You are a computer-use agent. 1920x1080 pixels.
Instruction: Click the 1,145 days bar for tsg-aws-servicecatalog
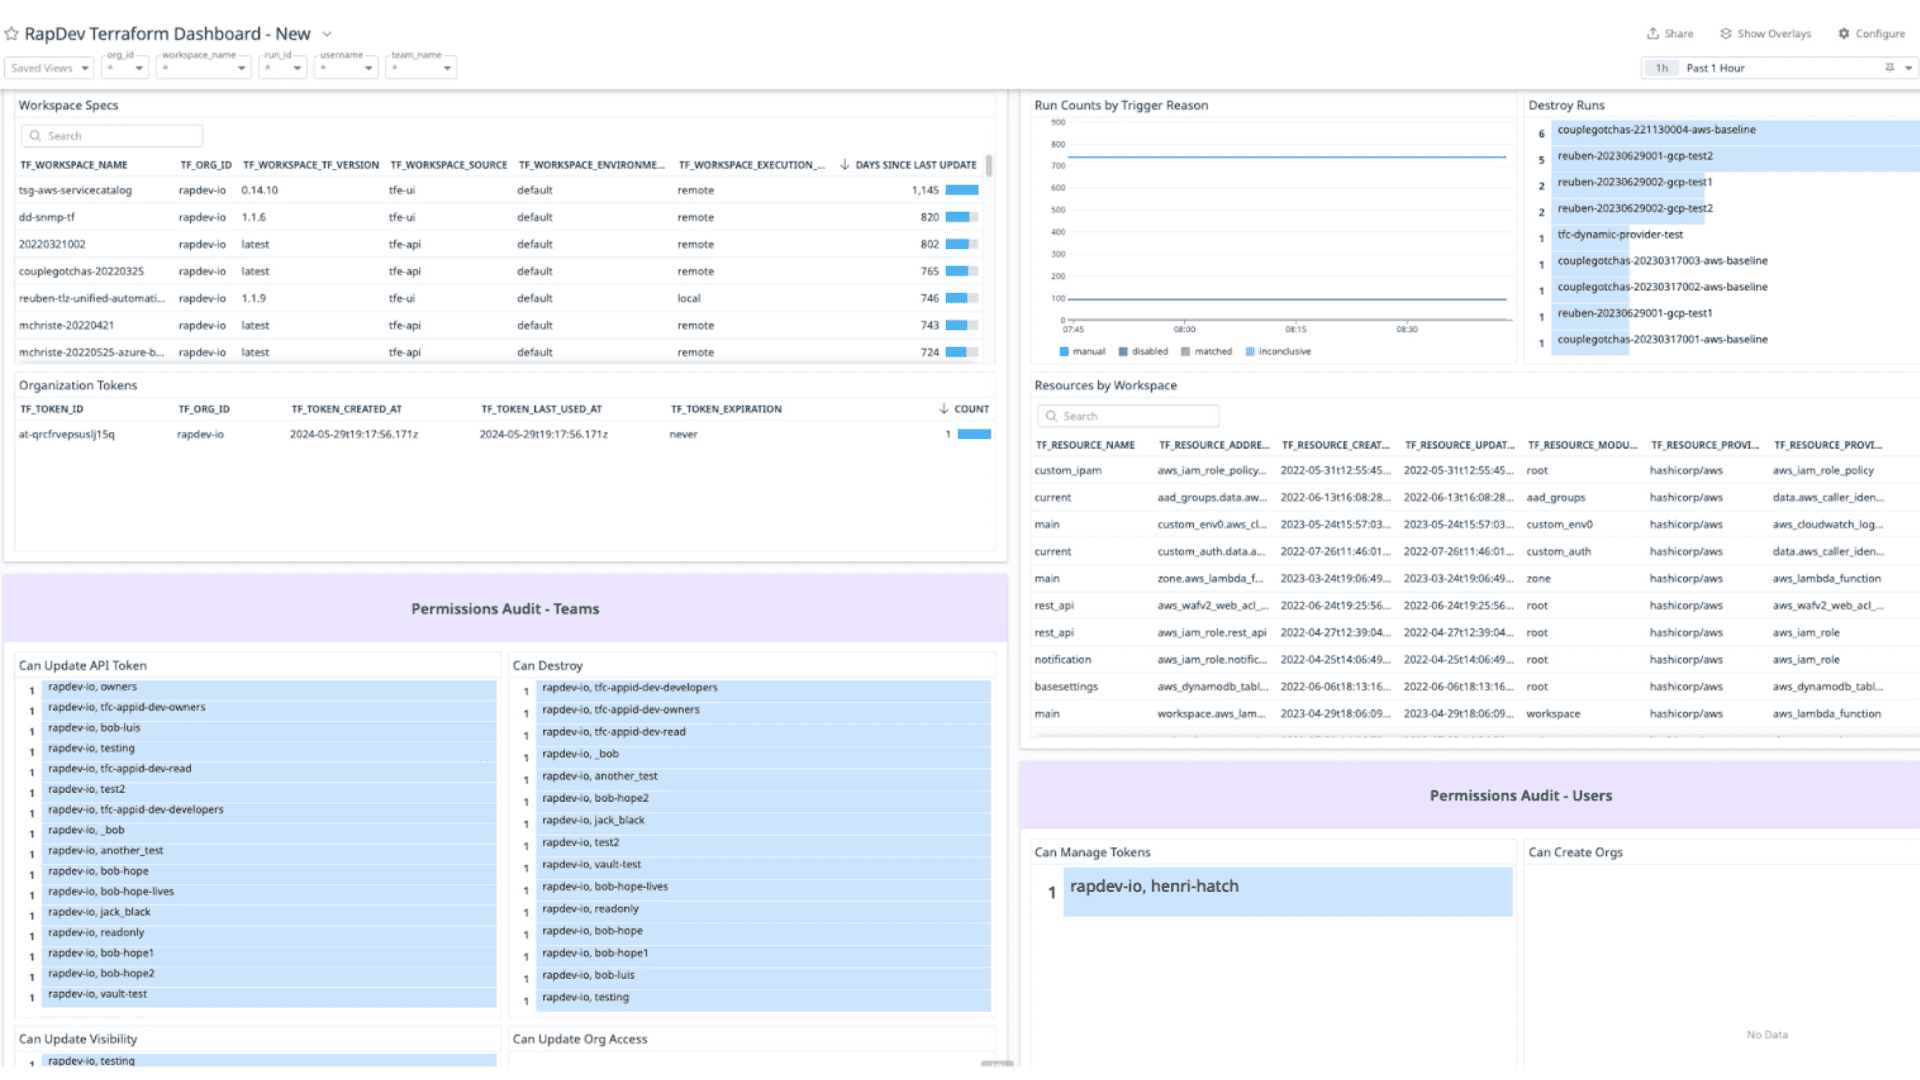(962, 190)
